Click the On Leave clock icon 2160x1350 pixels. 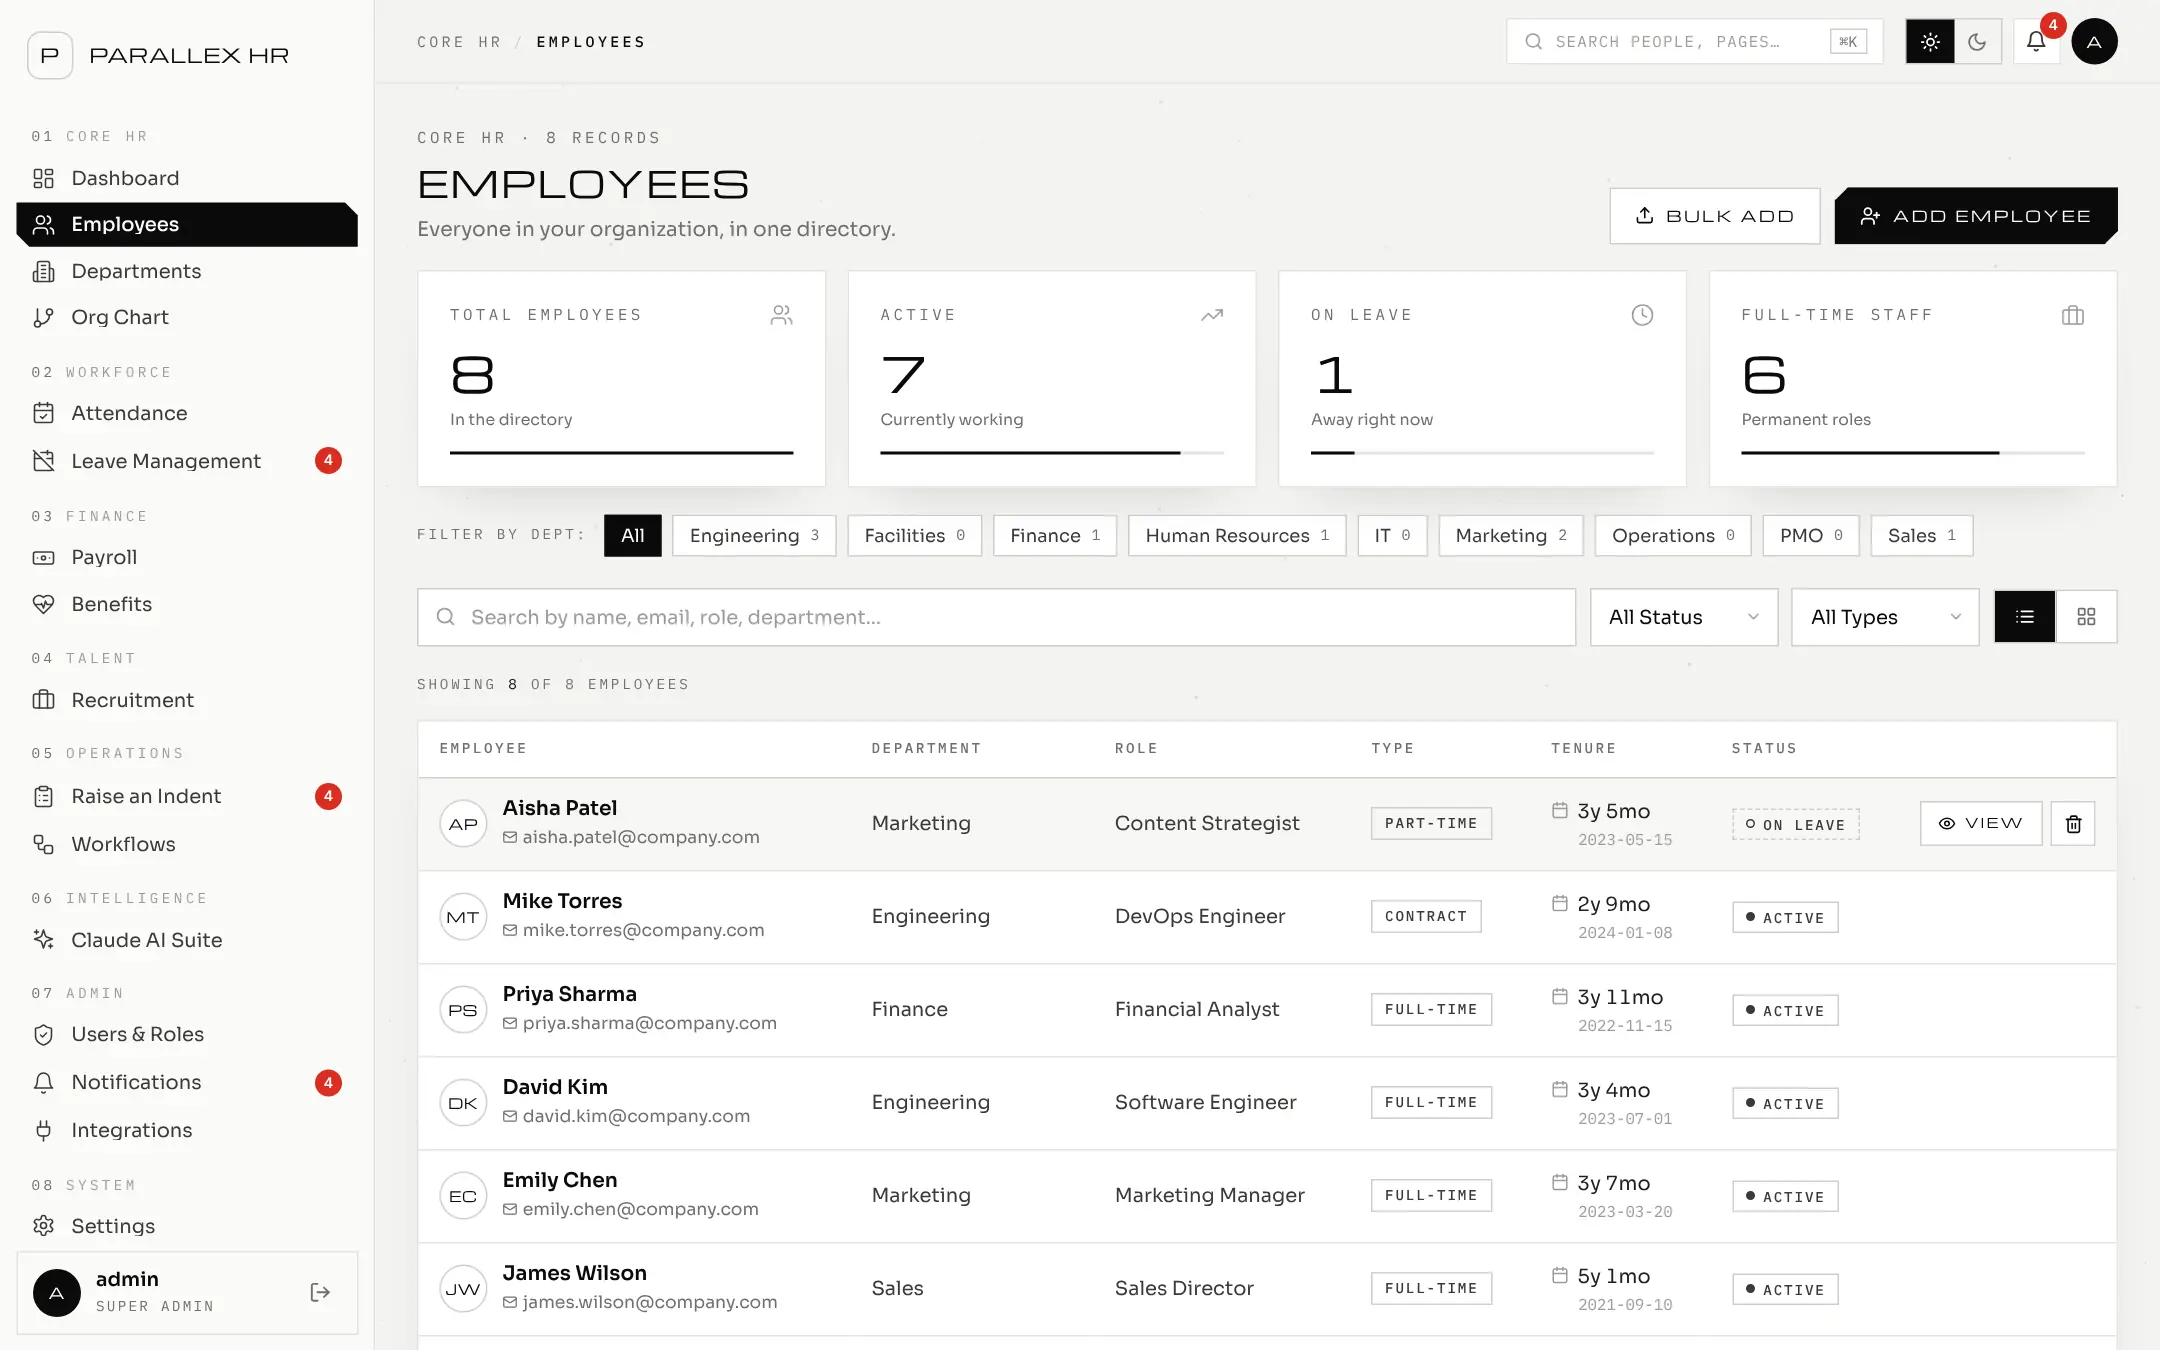click(1642, 315)
